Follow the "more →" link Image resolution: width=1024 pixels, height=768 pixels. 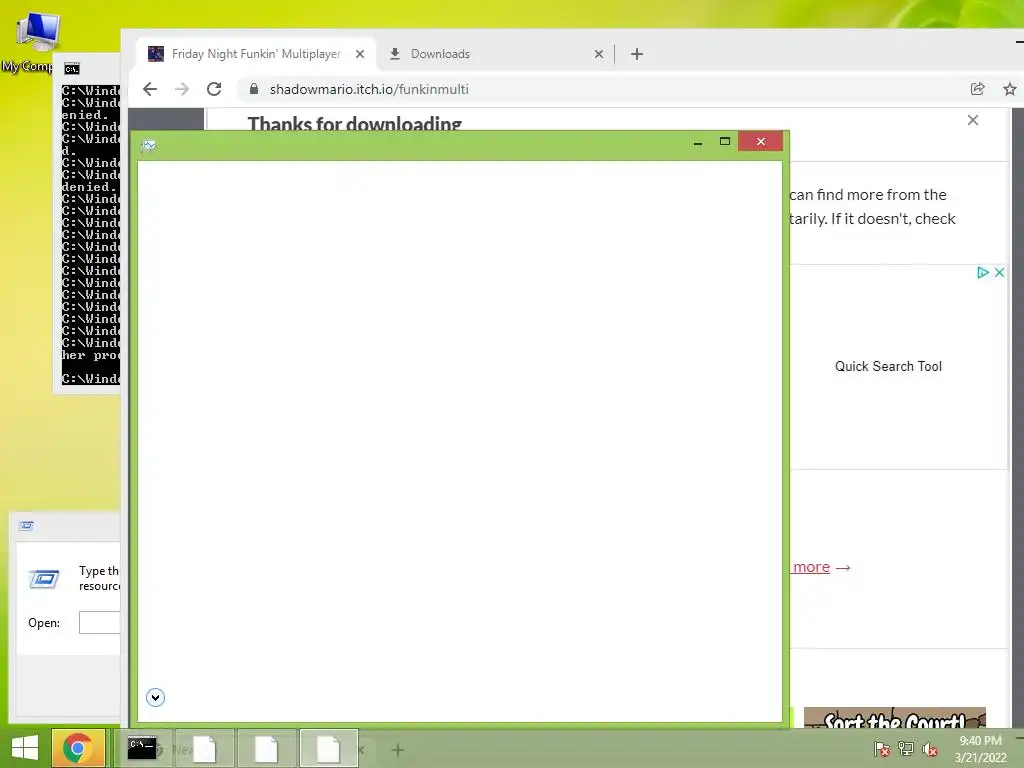tap(820, 567)
